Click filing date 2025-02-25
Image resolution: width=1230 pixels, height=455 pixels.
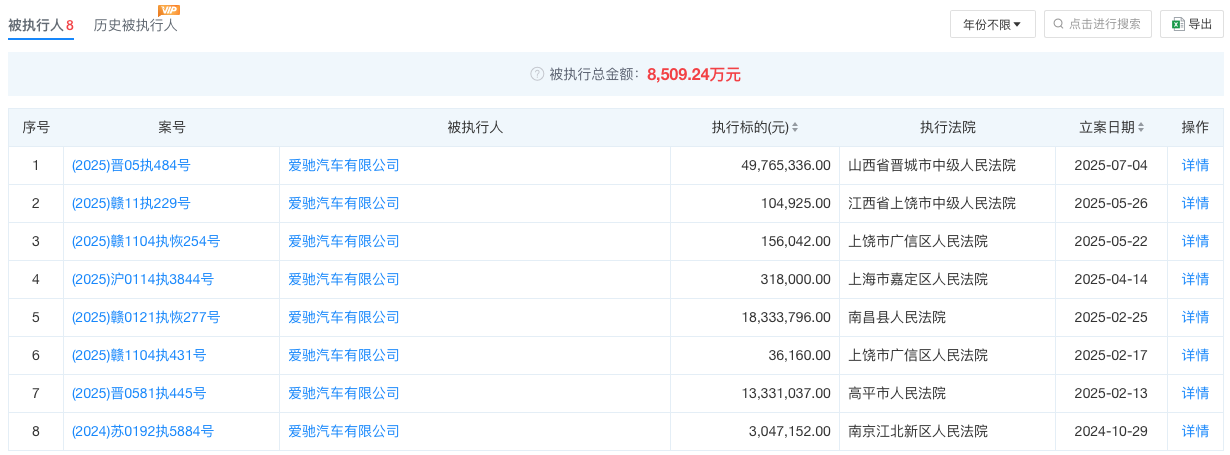pos(1111,317)
